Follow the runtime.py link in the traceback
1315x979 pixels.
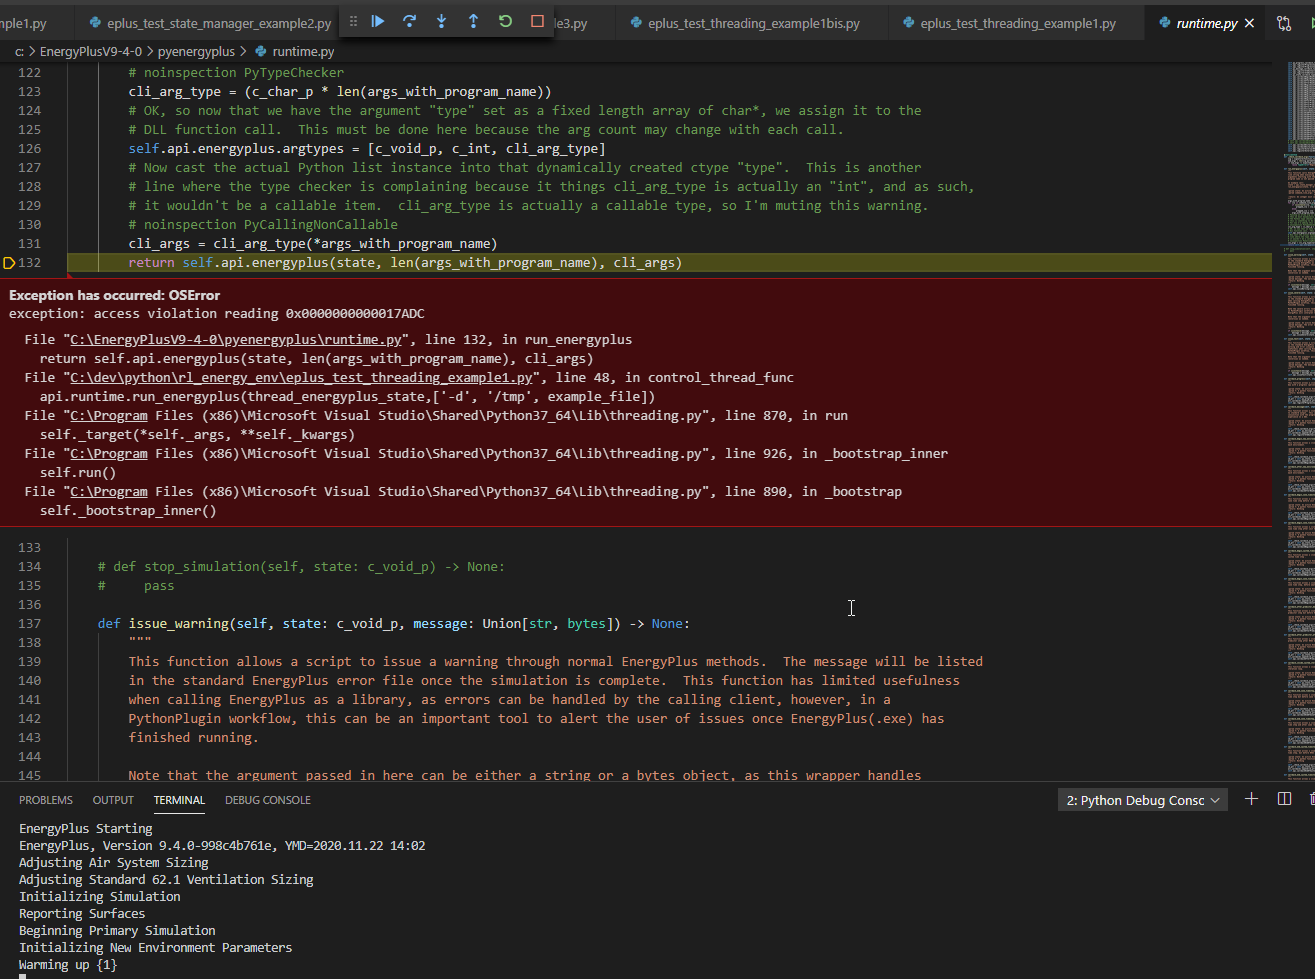point(236,340)
